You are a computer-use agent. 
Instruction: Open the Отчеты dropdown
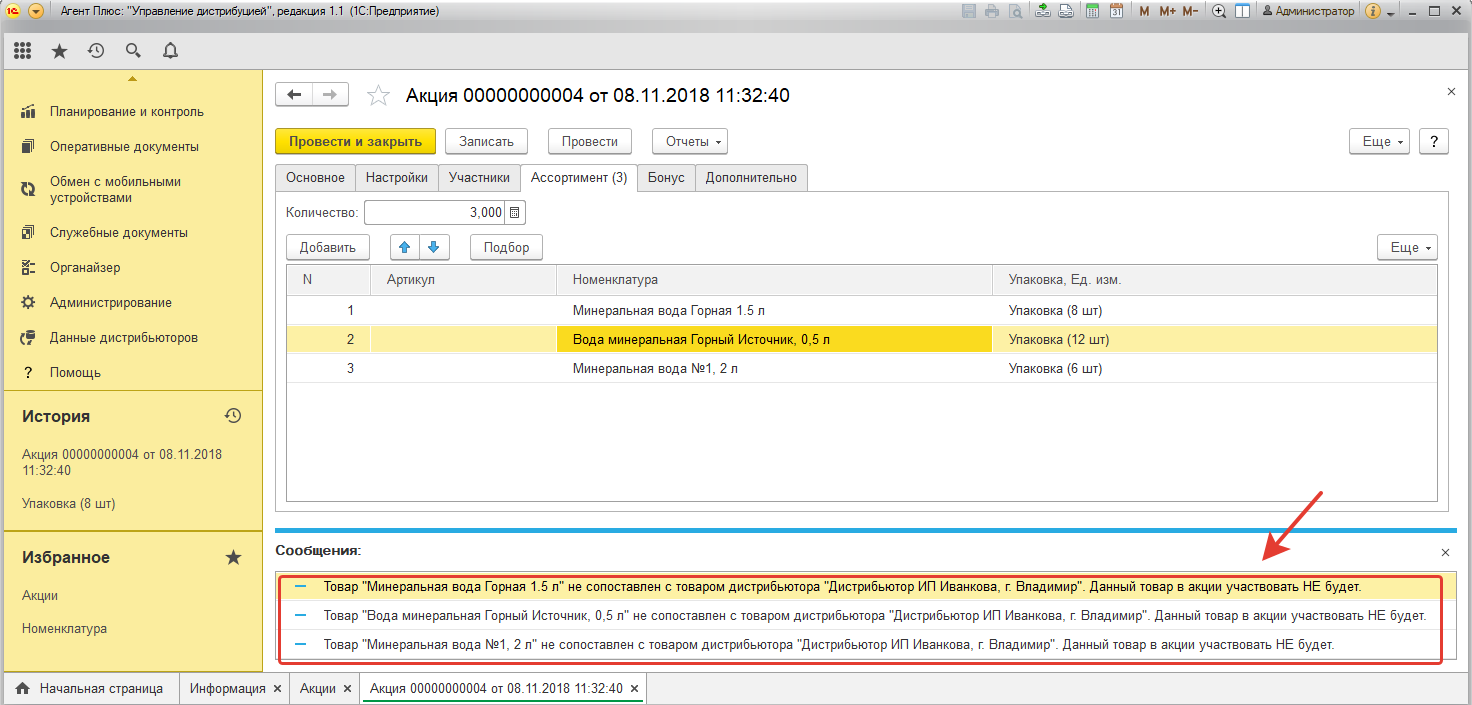[689, 141]
